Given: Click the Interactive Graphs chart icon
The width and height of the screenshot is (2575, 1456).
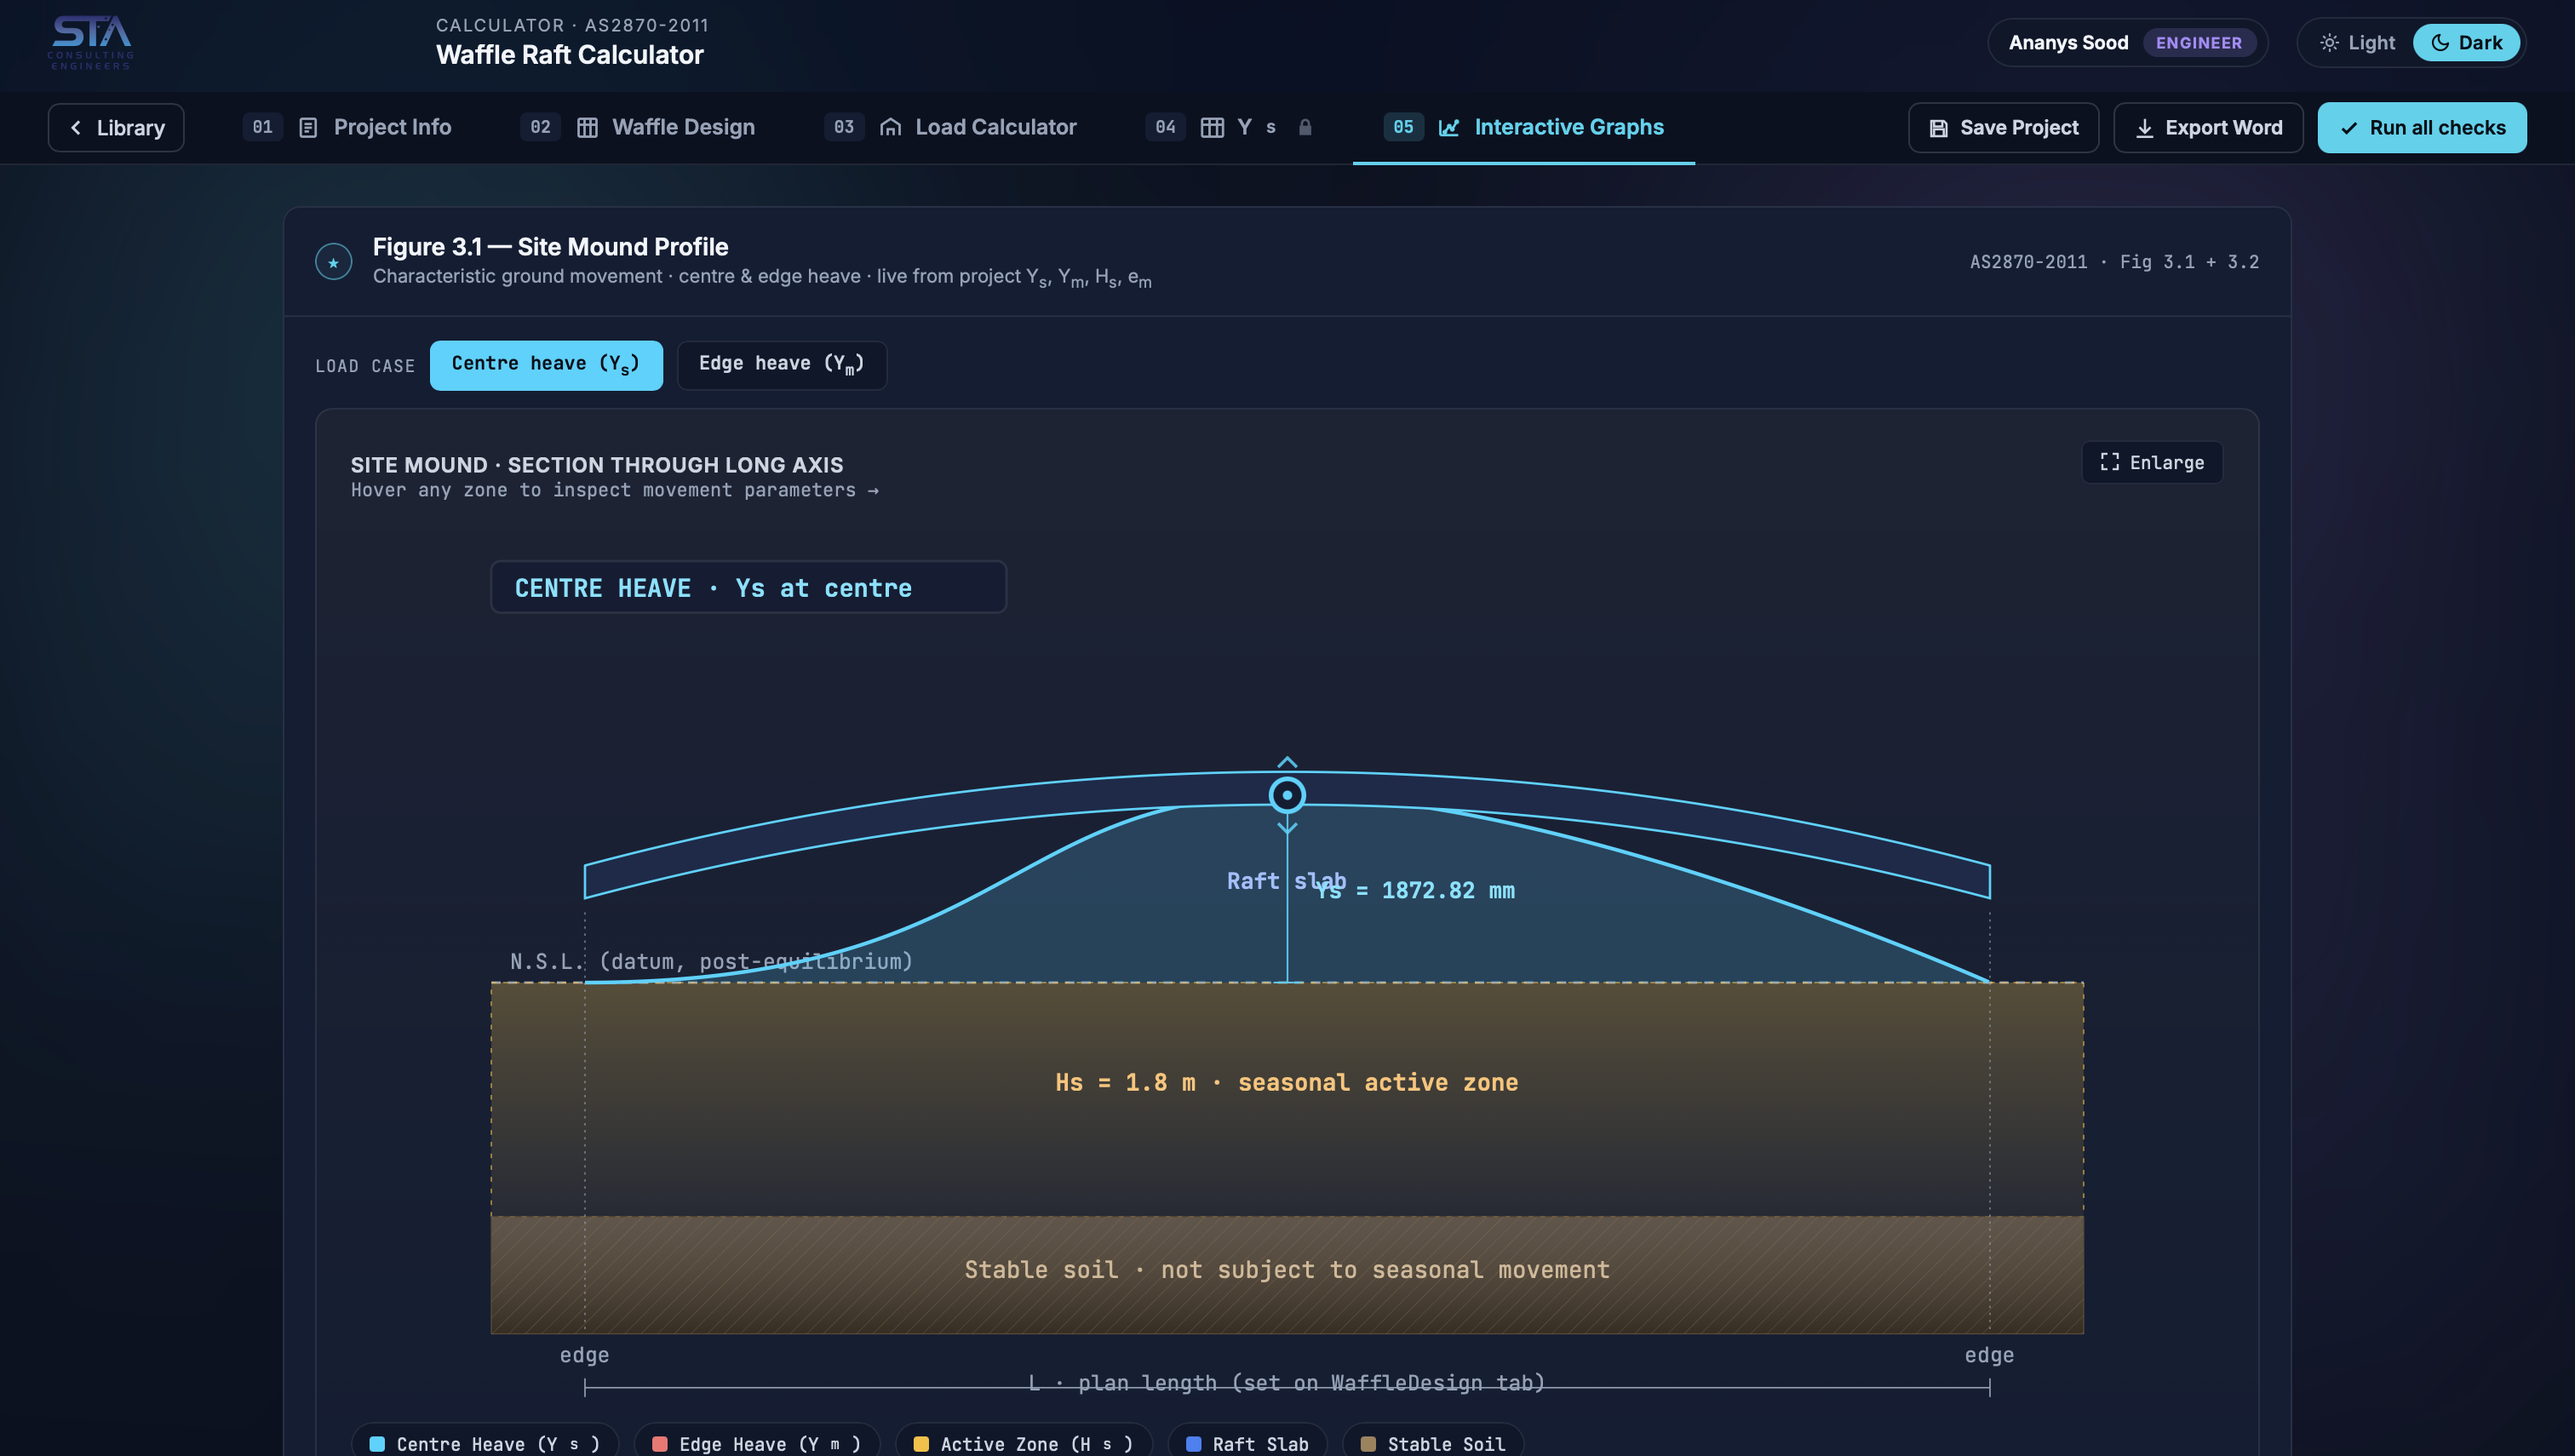Looking at the screenshot, I should click(1449, 128).
